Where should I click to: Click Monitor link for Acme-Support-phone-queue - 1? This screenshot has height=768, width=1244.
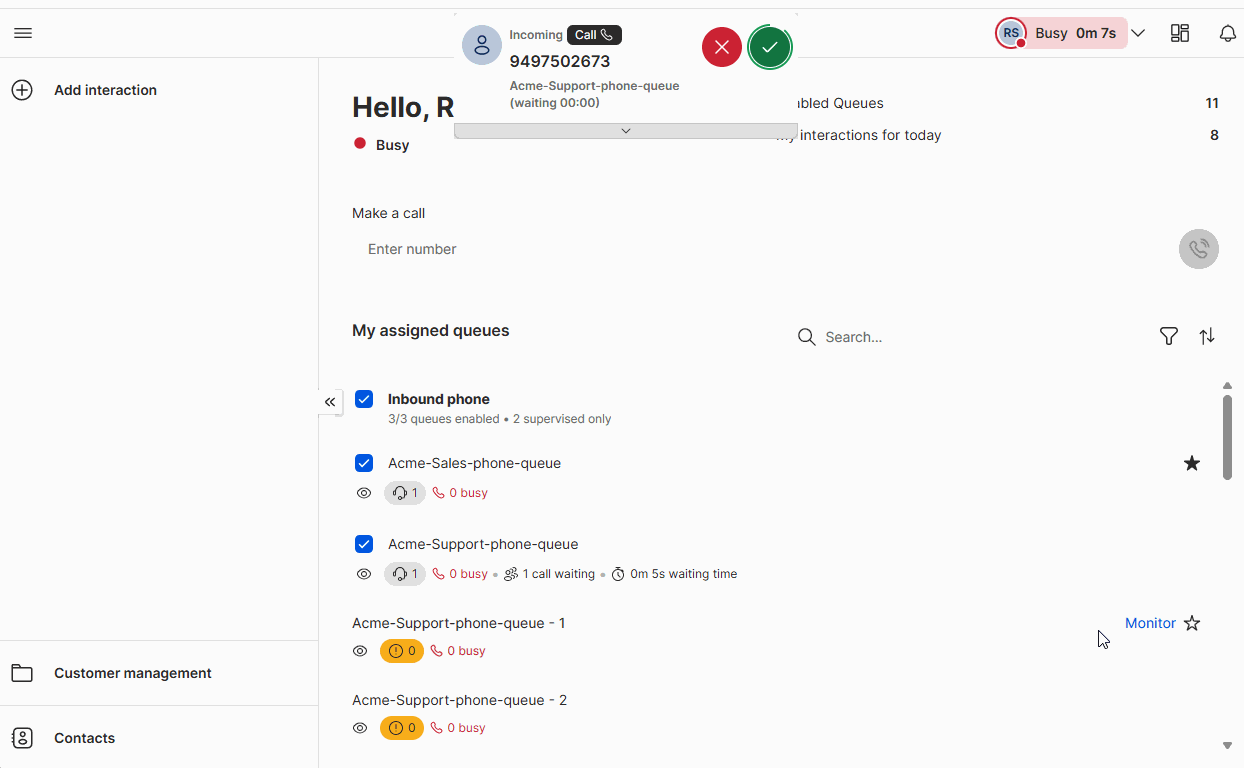[x=1150, y=623]
